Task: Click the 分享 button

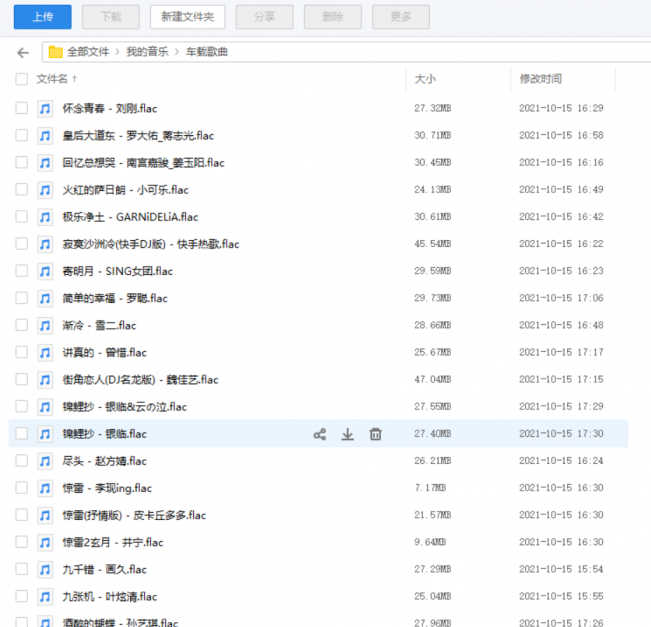Action: 264,17
